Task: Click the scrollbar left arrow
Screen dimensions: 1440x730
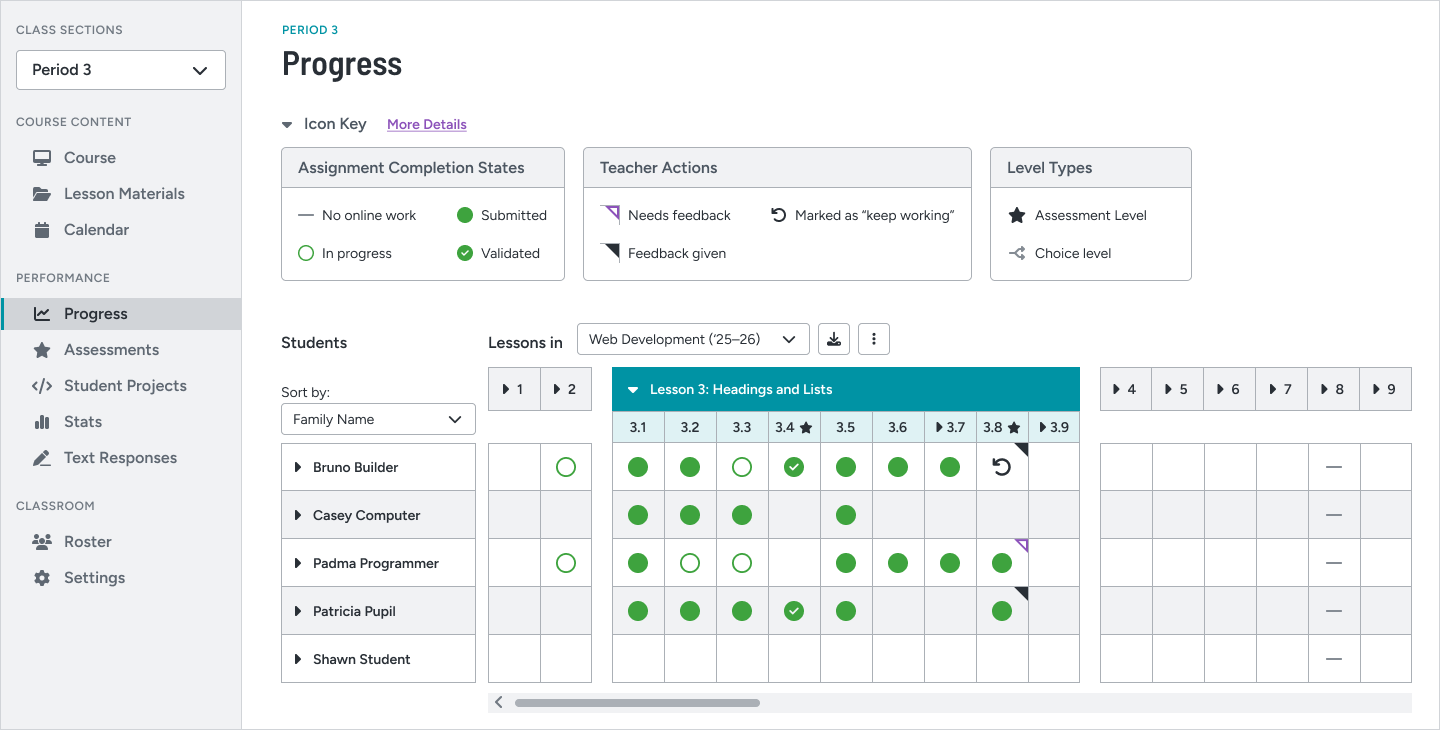Action: pos(499,703)
